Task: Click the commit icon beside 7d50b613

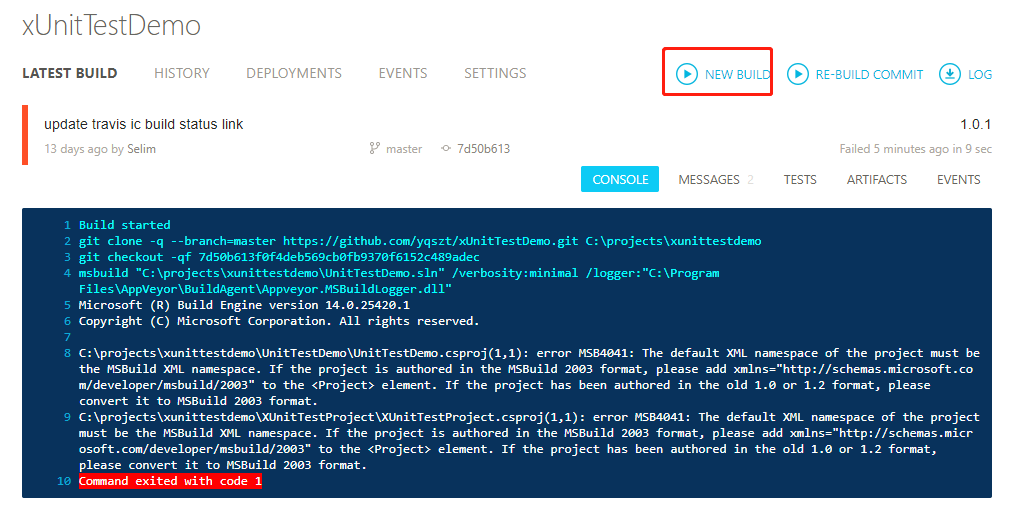Action: point(445,148)
